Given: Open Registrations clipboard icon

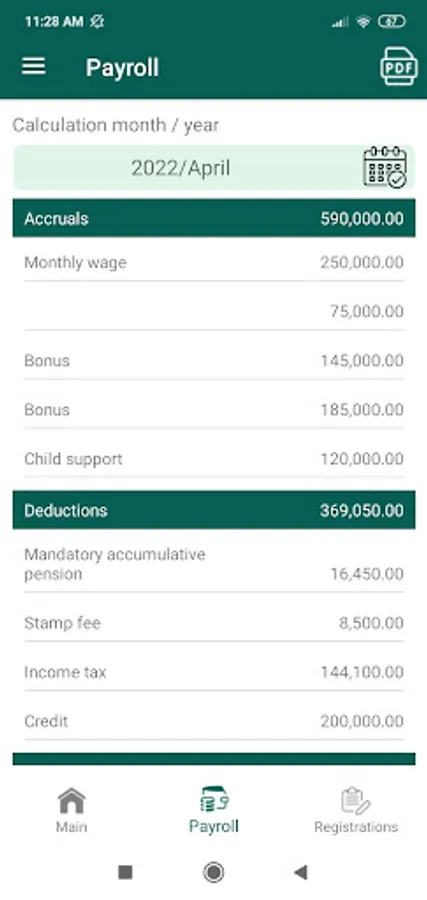Looking at the screenshot, I should [355, 801].
